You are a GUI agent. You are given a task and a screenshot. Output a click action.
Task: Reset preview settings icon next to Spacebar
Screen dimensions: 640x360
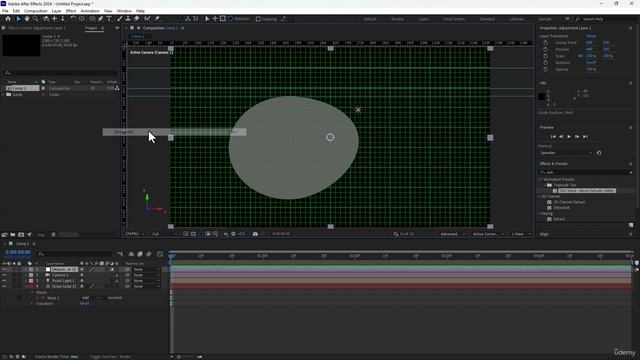[x=599, y=153]
